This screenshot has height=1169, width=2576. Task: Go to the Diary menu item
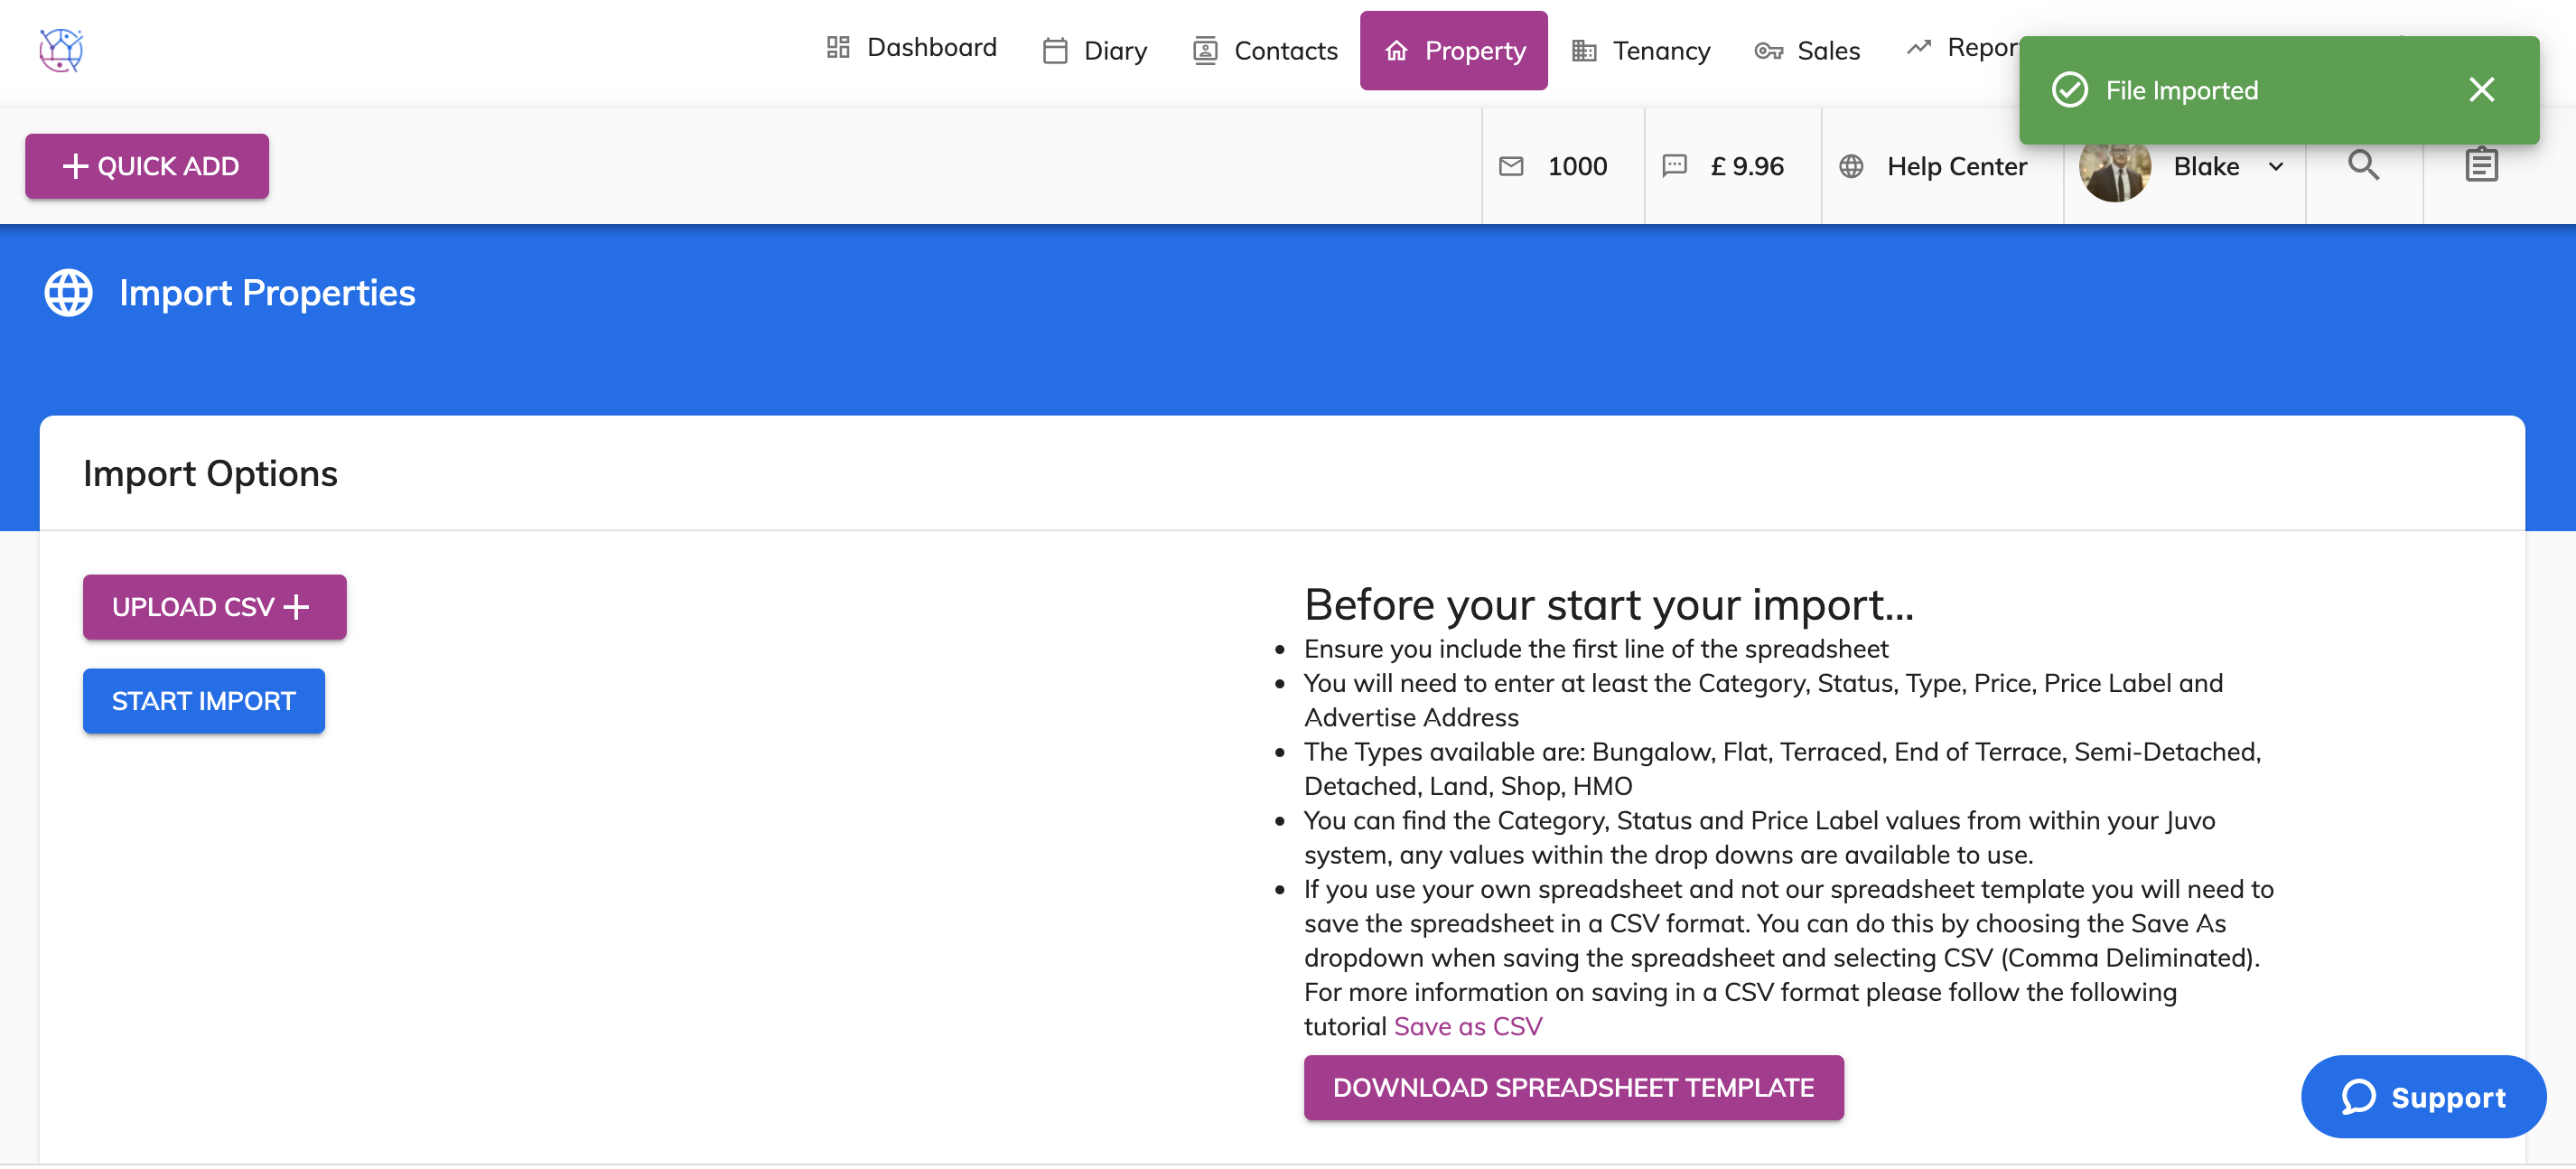[x=1094, y=51]
